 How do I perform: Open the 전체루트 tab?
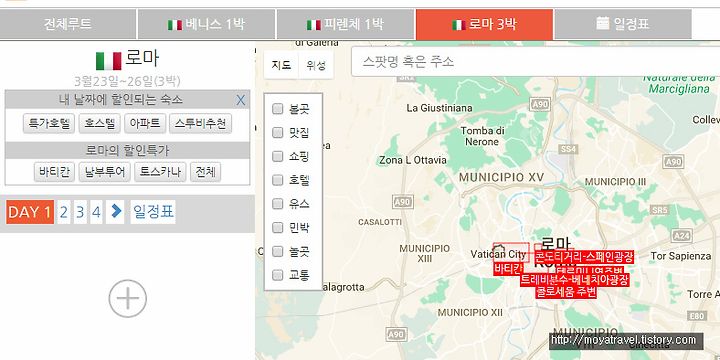pos(68,24)
